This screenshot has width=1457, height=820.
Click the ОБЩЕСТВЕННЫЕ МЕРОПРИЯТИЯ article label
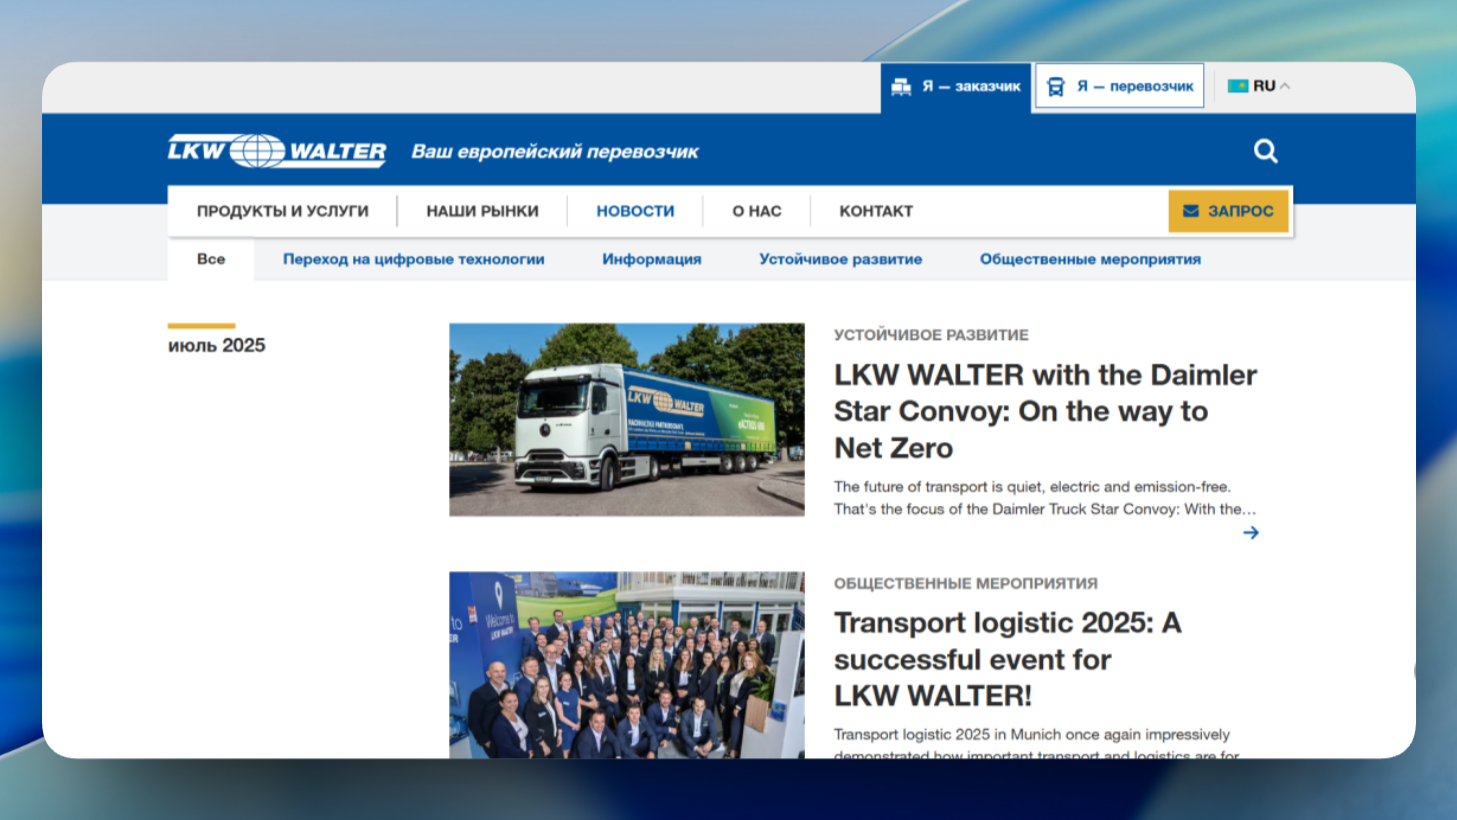pos(966,583)
